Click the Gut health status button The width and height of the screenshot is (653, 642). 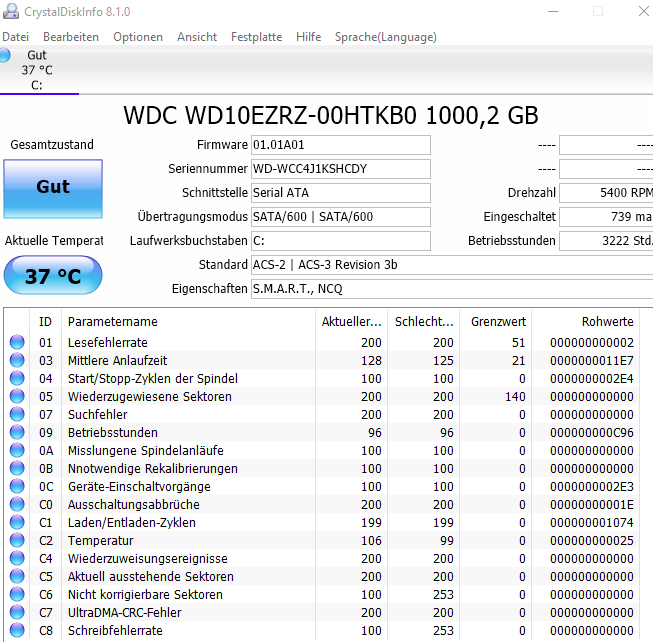point(53,189)
